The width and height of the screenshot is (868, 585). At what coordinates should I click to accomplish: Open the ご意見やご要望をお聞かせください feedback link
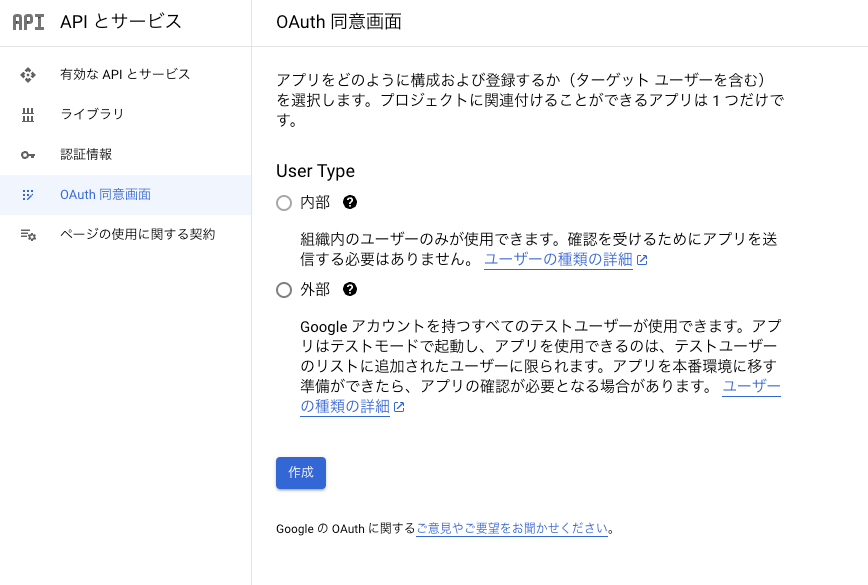[x=512, y=529]
